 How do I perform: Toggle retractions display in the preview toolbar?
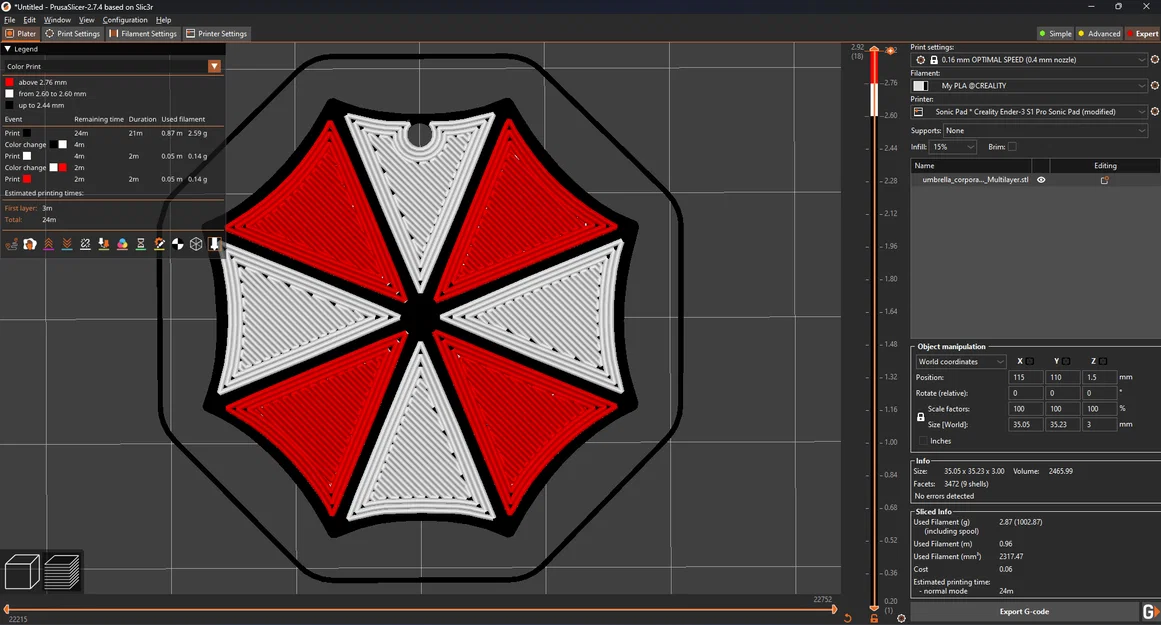coord(48,244)
